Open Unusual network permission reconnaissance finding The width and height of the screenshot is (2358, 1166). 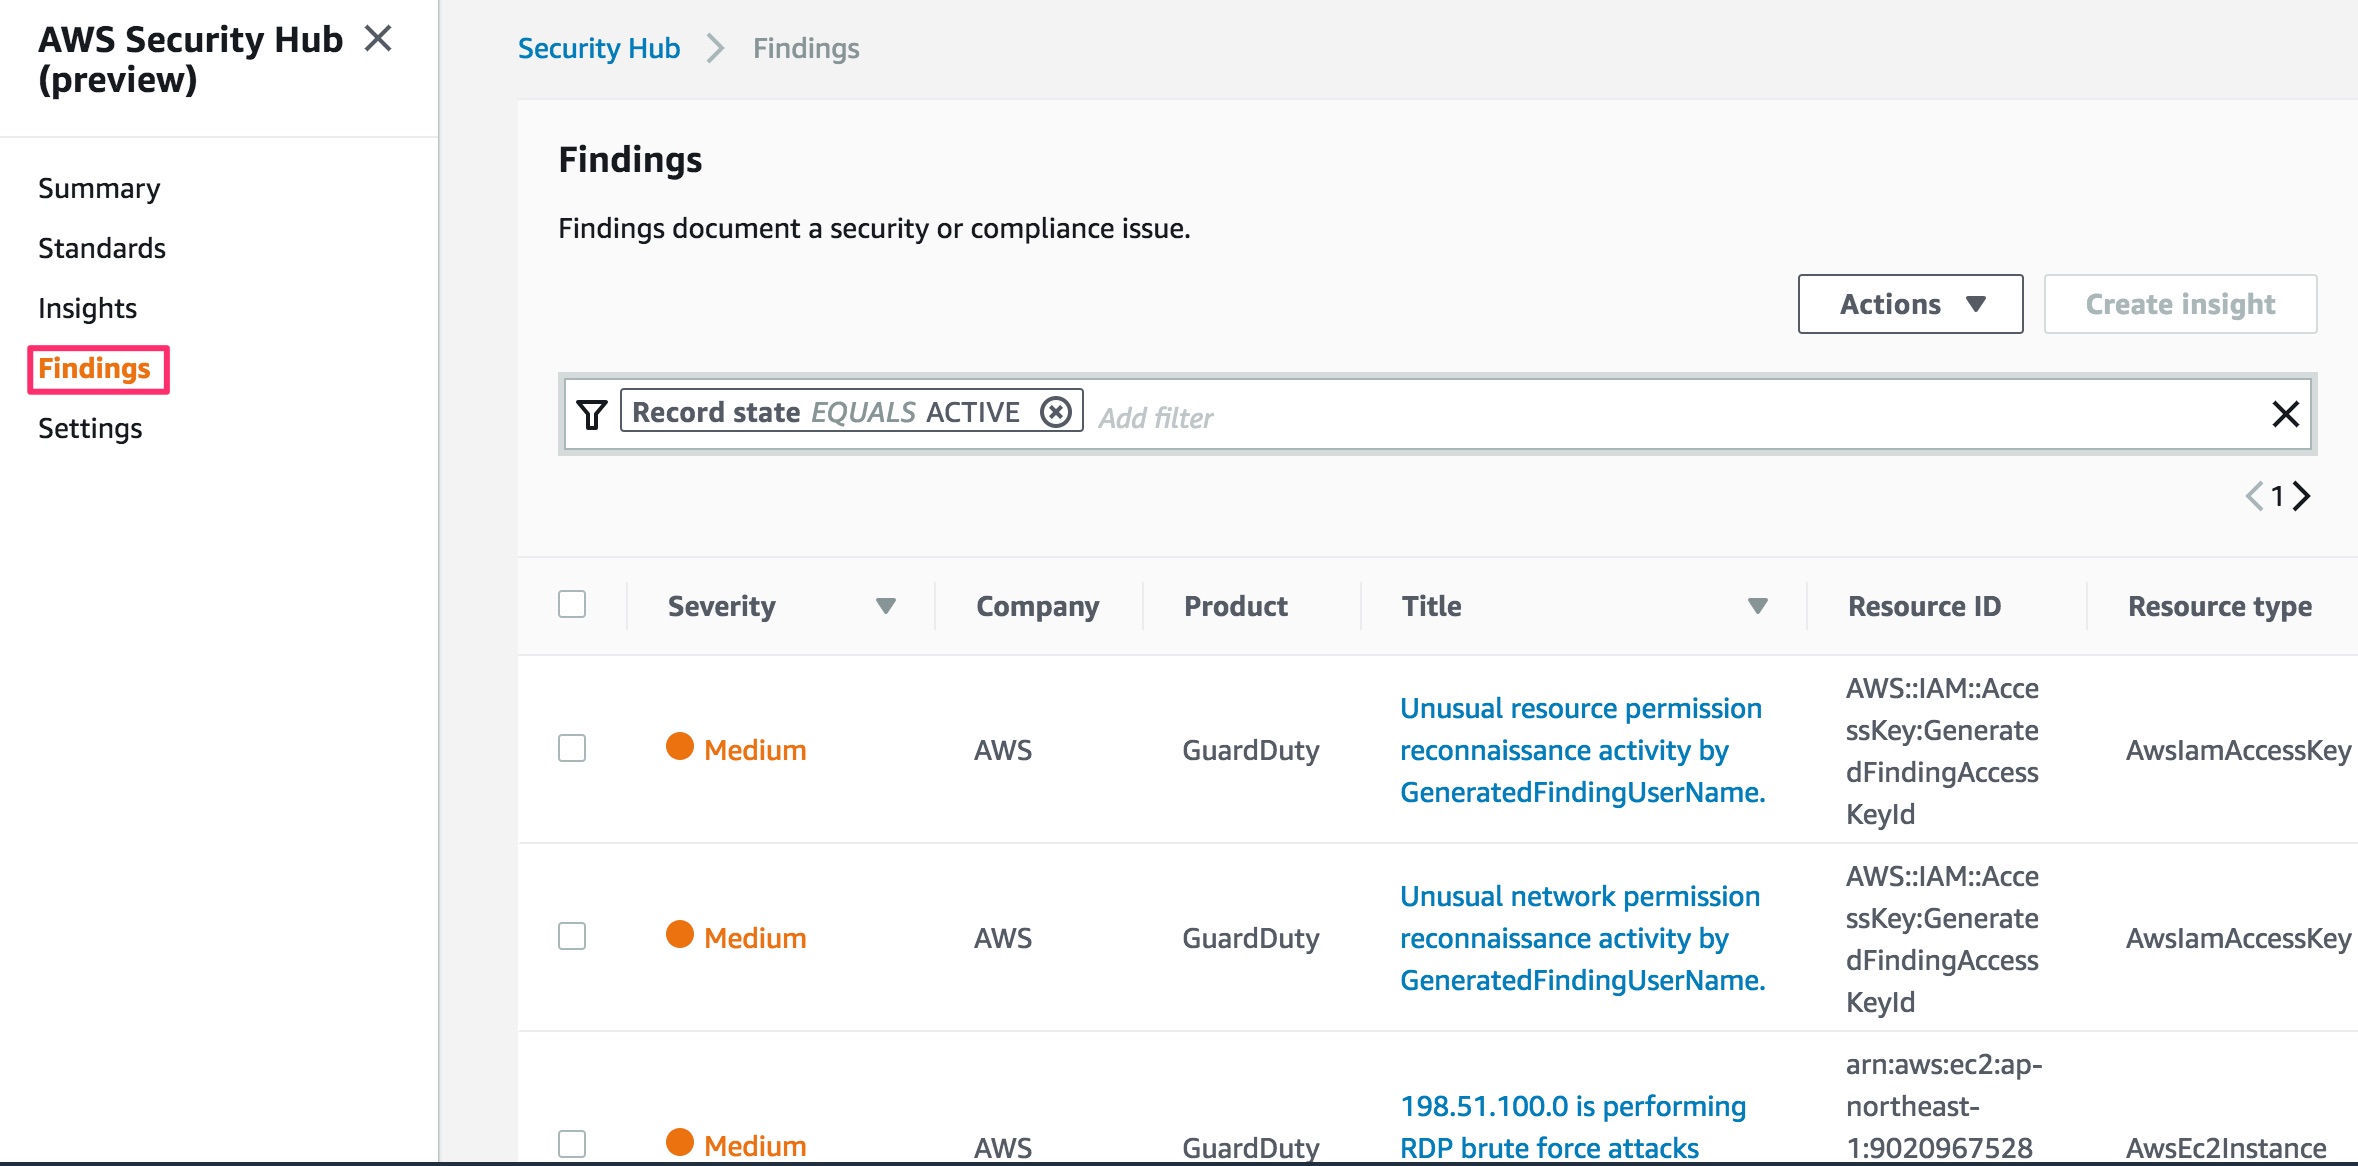tap(1583, 938)
